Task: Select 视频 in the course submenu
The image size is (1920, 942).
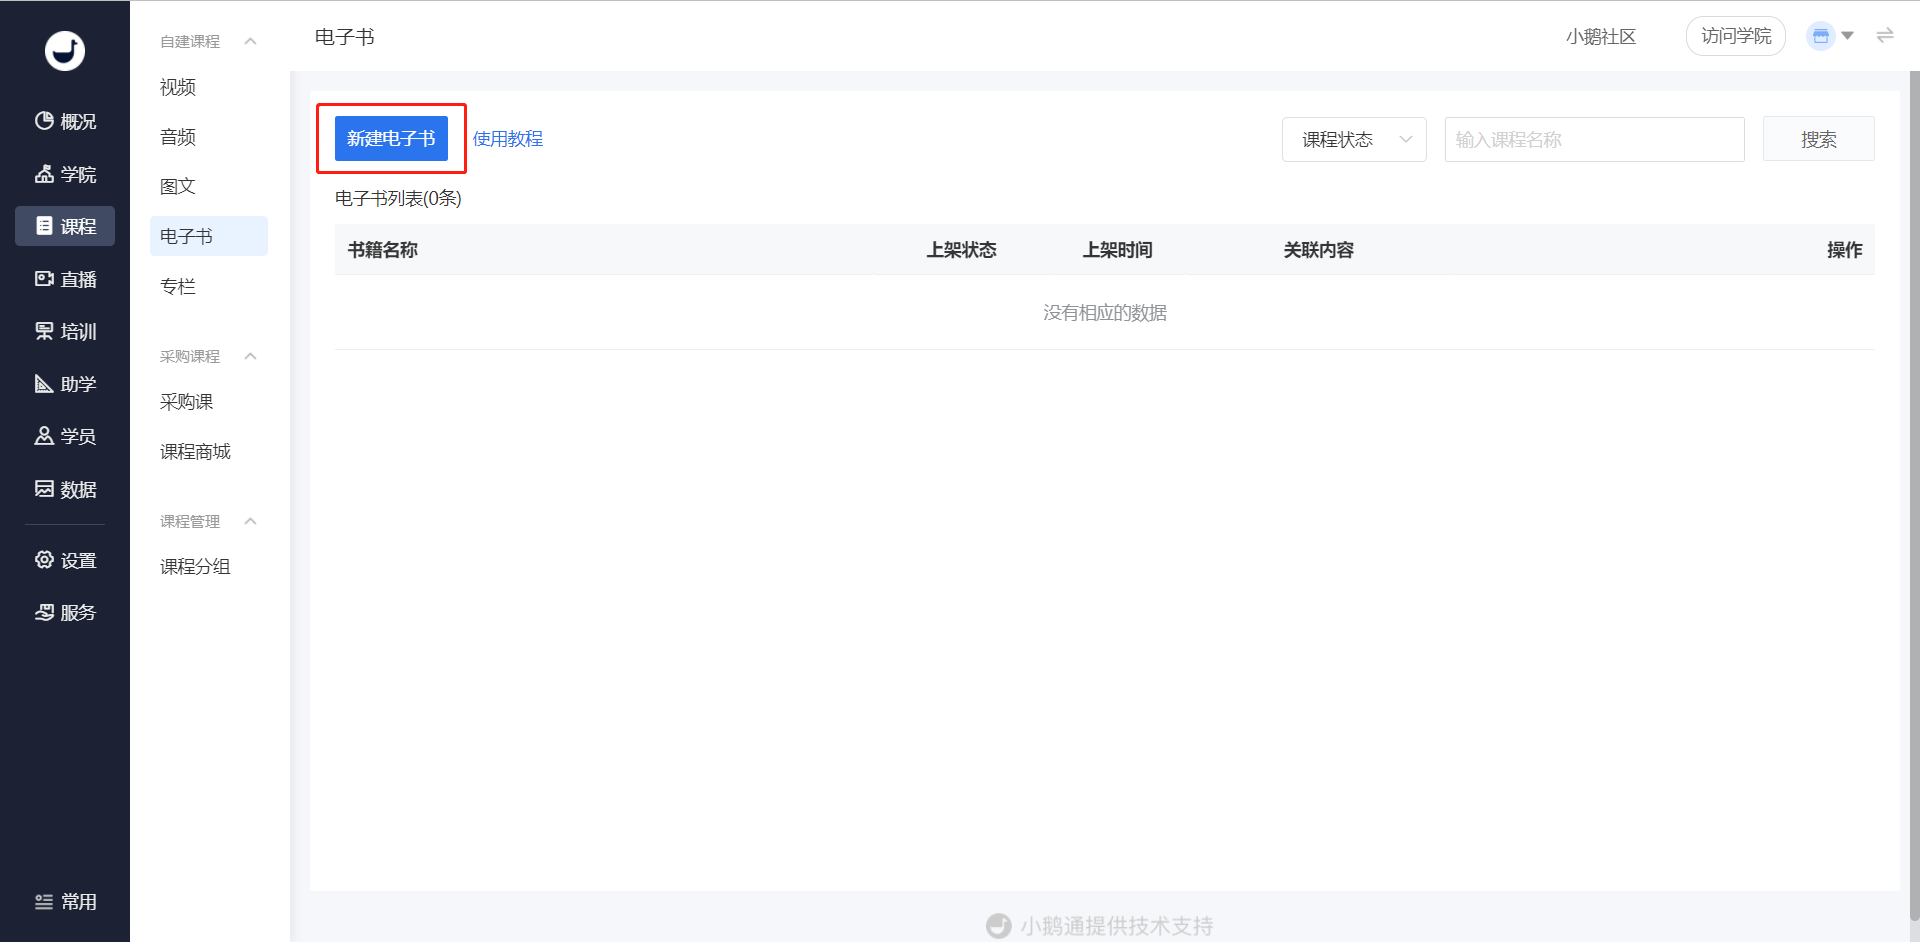Action: [178, 88]
